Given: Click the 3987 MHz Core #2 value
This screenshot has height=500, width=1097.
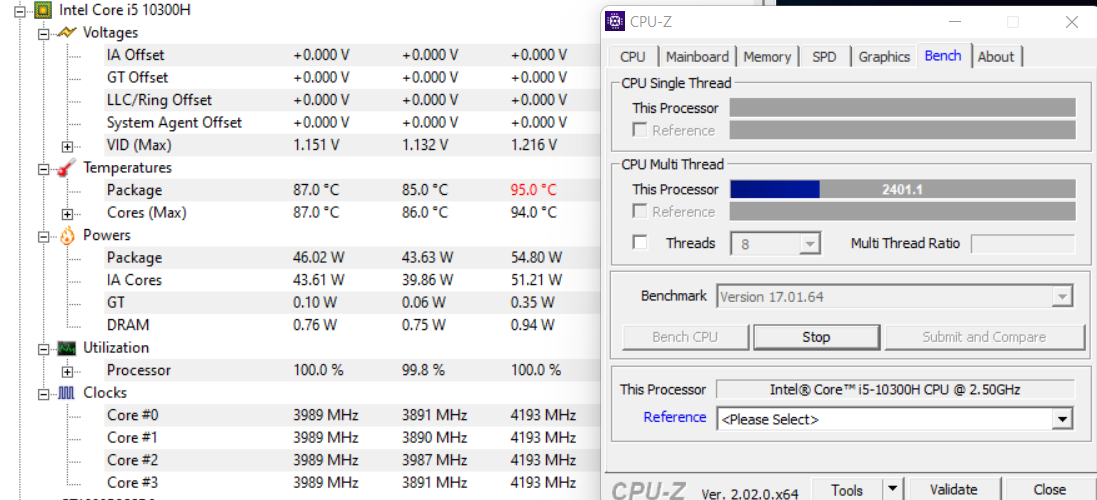Looking at the screenshot, I should tap(434, 460).
